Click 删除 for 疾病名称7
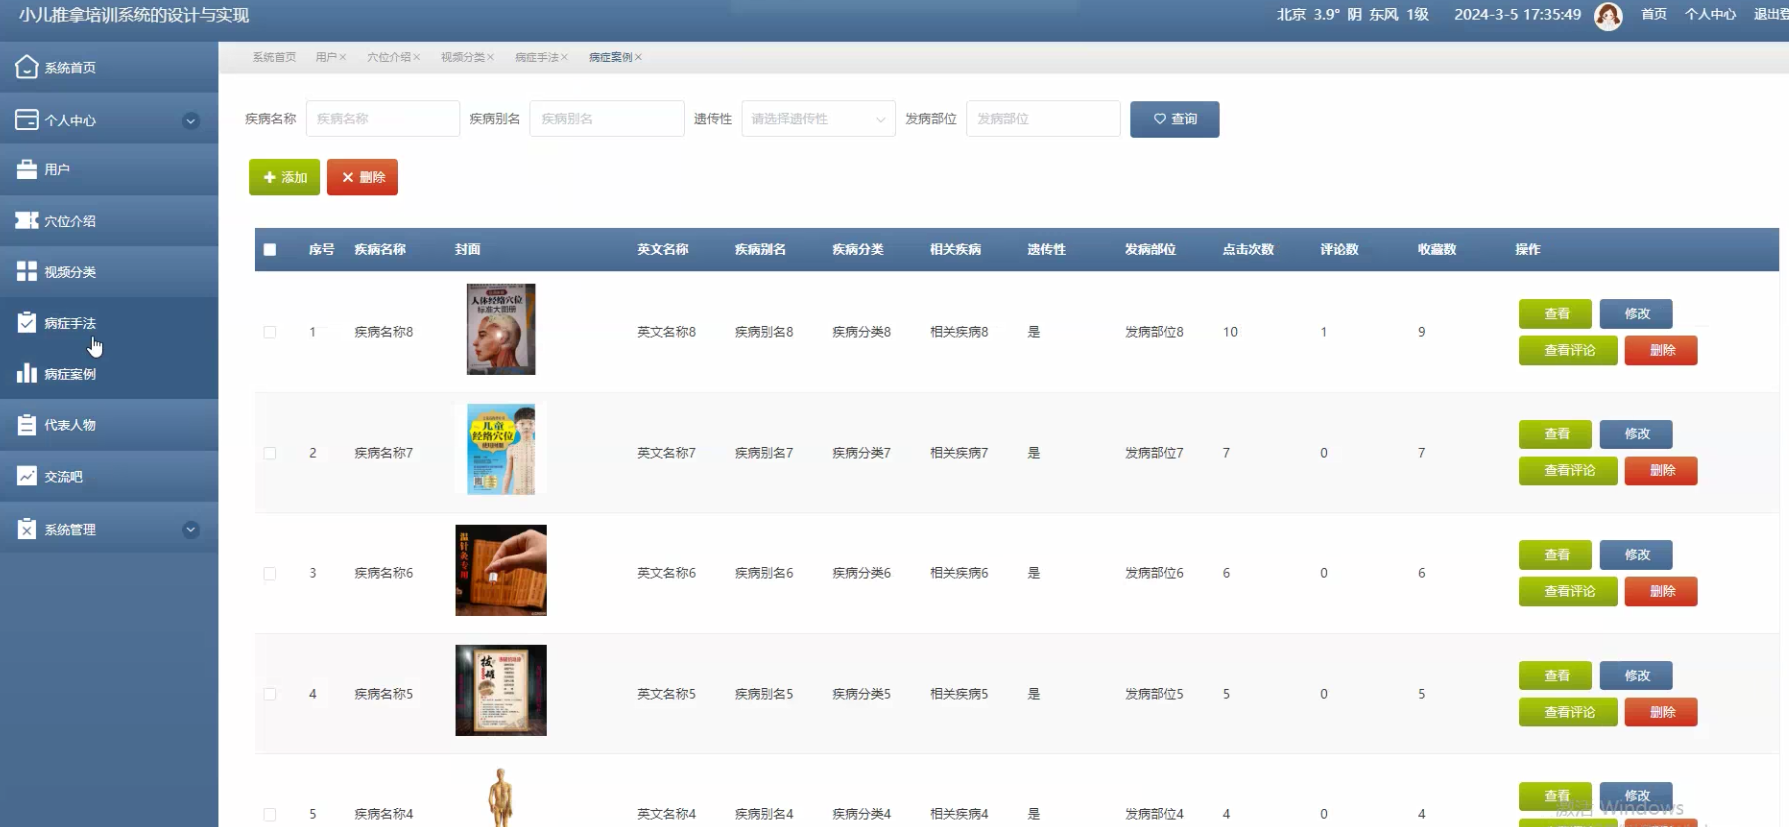Viewport: 1789px width, 827px height. 1661,470
